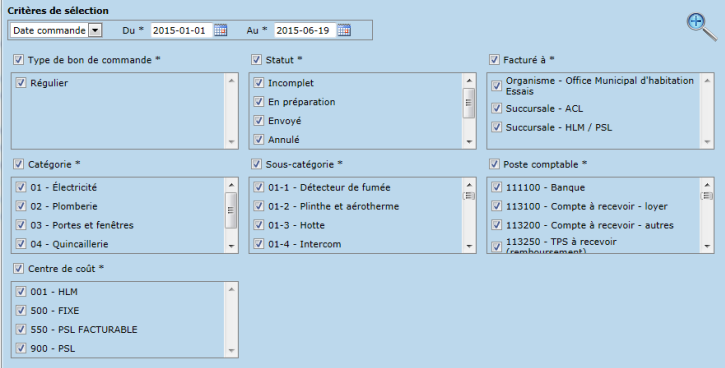
Task: Uncheck Succursale - ACL
Action: click(x=496, y=108)
